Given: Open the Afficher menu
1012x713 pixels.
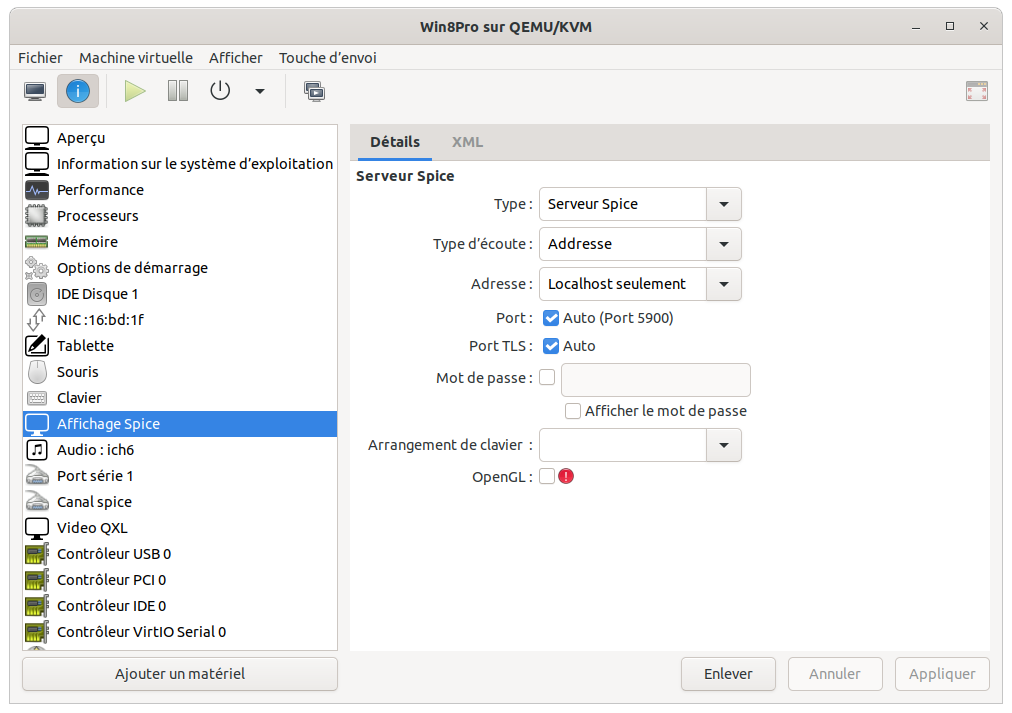Looking at the screenshot, I should coord(236,58).
